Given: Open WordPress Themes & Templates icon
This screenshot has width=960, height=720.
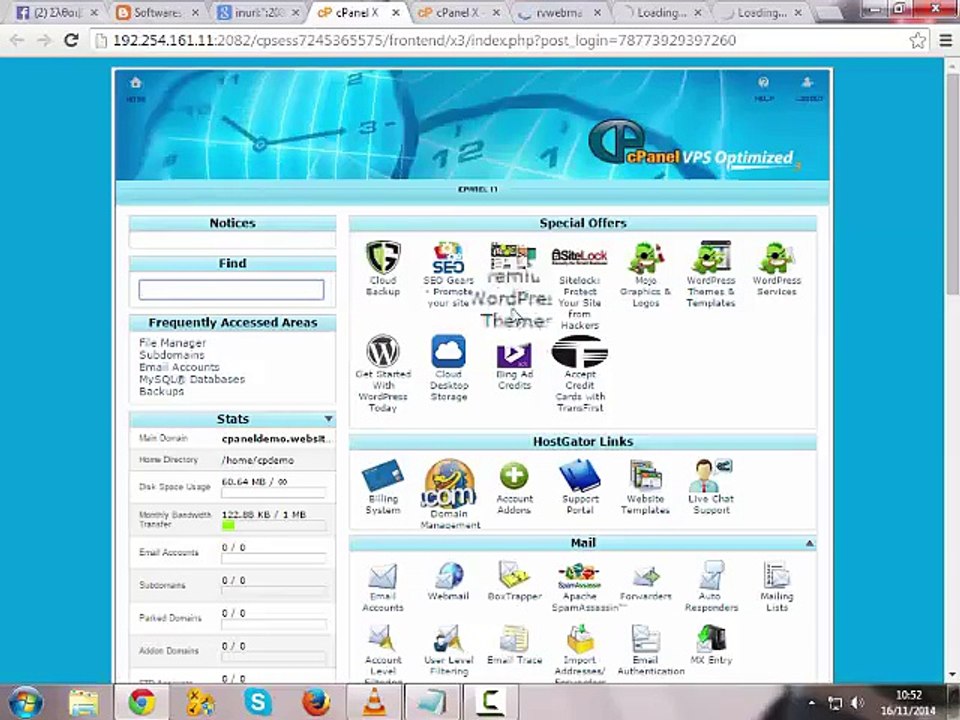Looking at the screenshot, I should [x=711, y=258].
